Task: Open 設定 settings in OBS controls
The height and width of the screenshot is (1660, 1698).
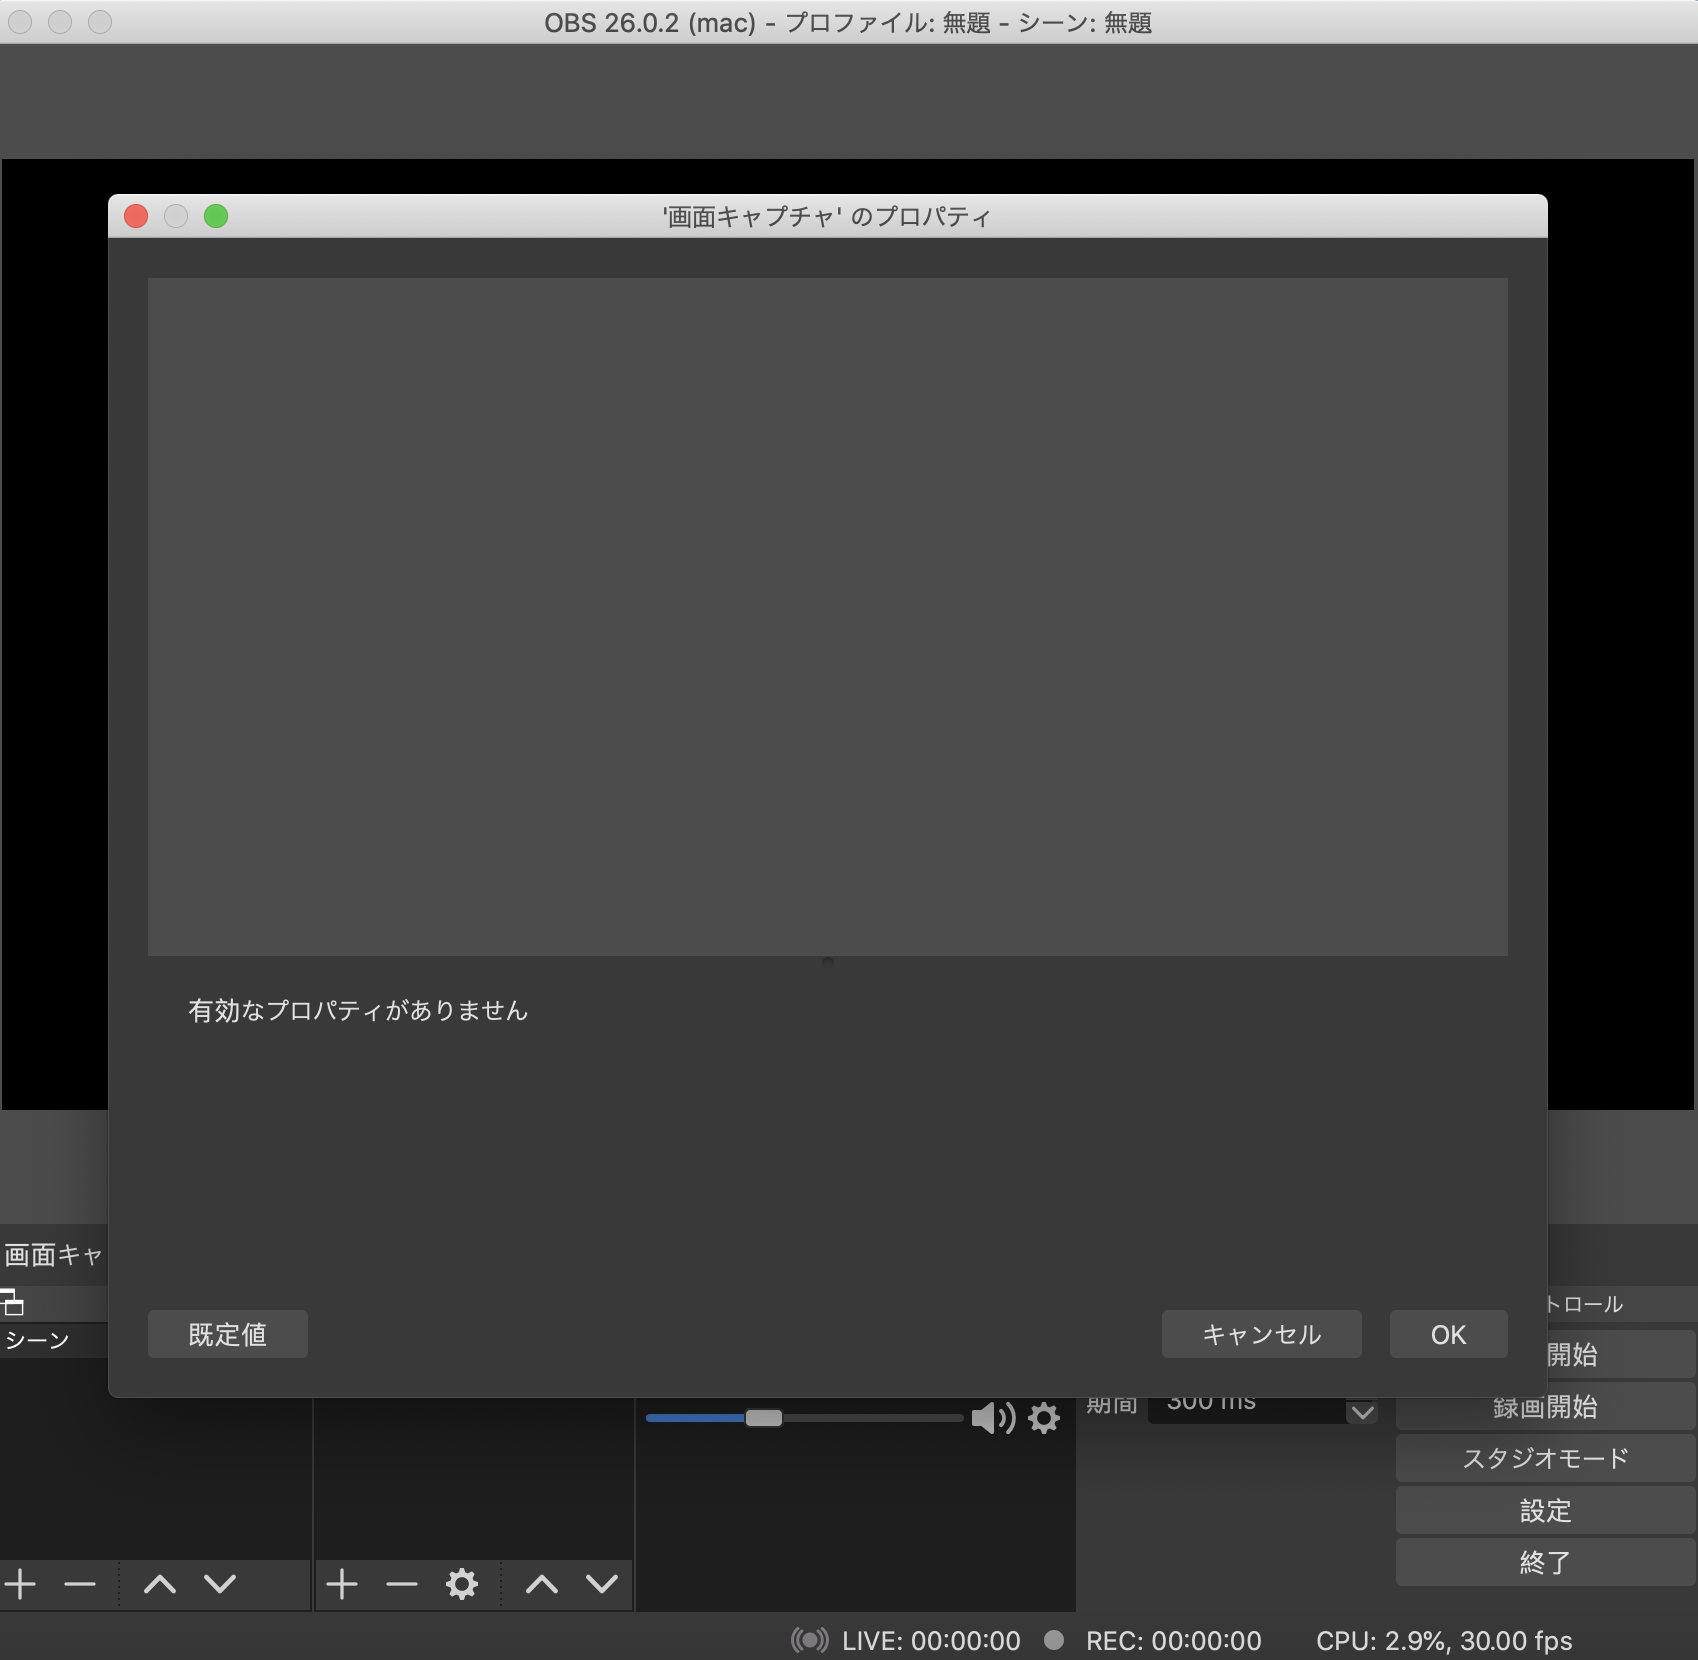Action: pos(1545,1510)
